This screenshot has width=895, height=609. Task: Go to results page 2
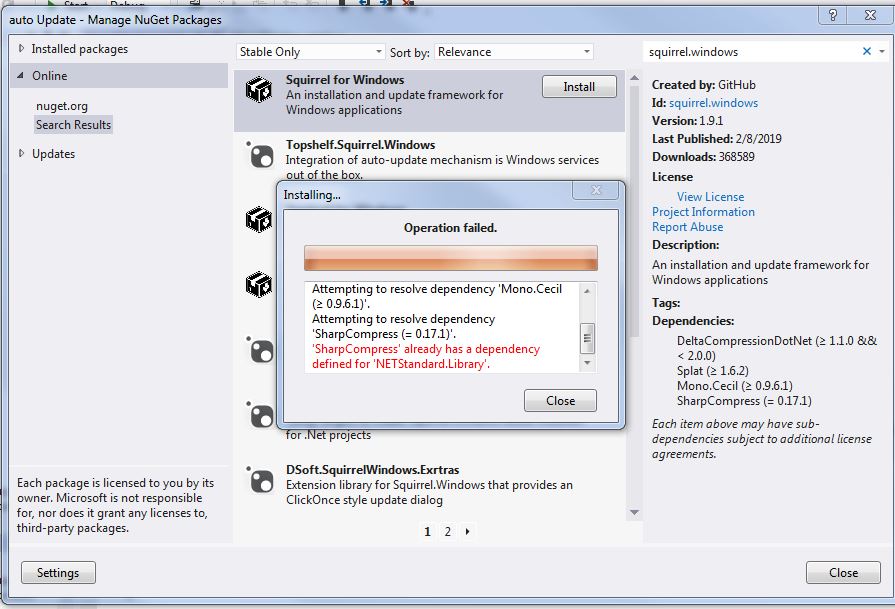[448, 531]
